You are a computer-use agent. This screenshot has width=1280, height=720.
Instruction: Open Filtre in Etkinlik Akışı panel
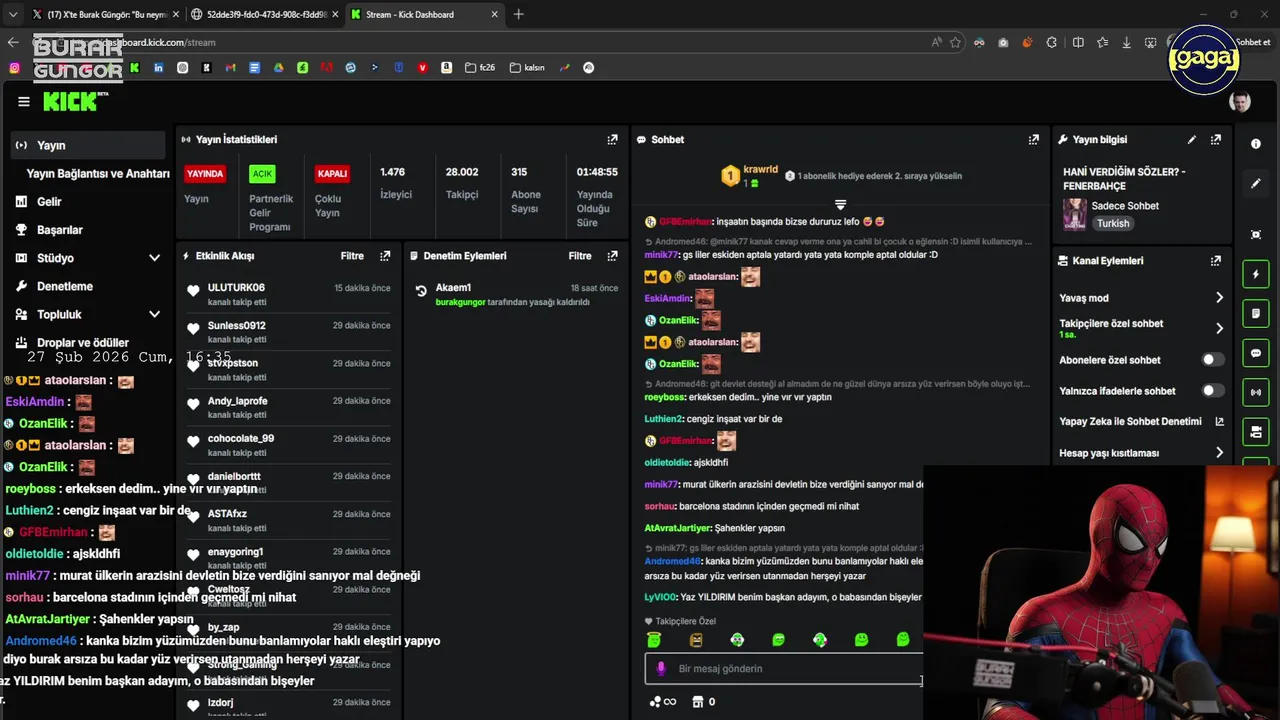352,256
